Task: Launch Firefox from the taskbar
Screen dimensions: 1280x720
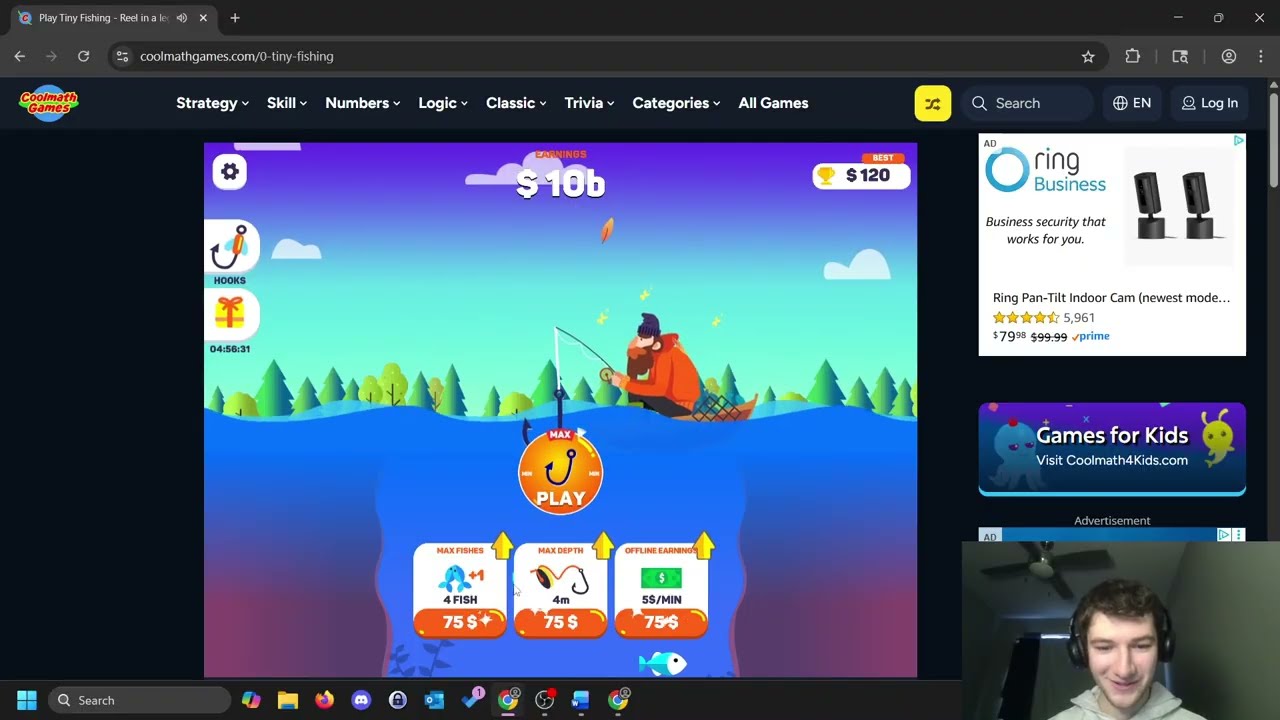Action: [x=324, y=700]
